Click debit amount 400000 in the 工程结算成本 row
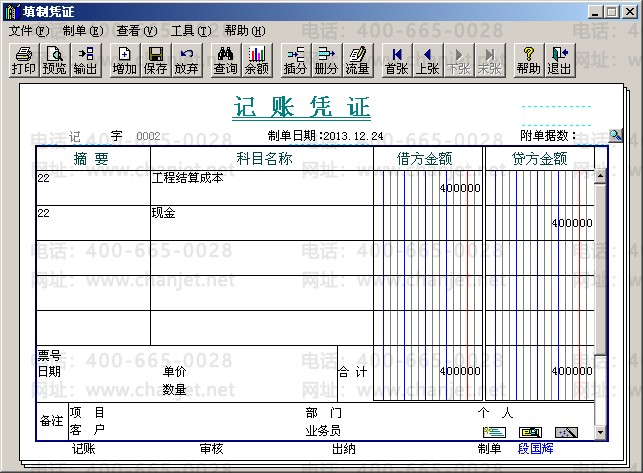 [460, 188]
